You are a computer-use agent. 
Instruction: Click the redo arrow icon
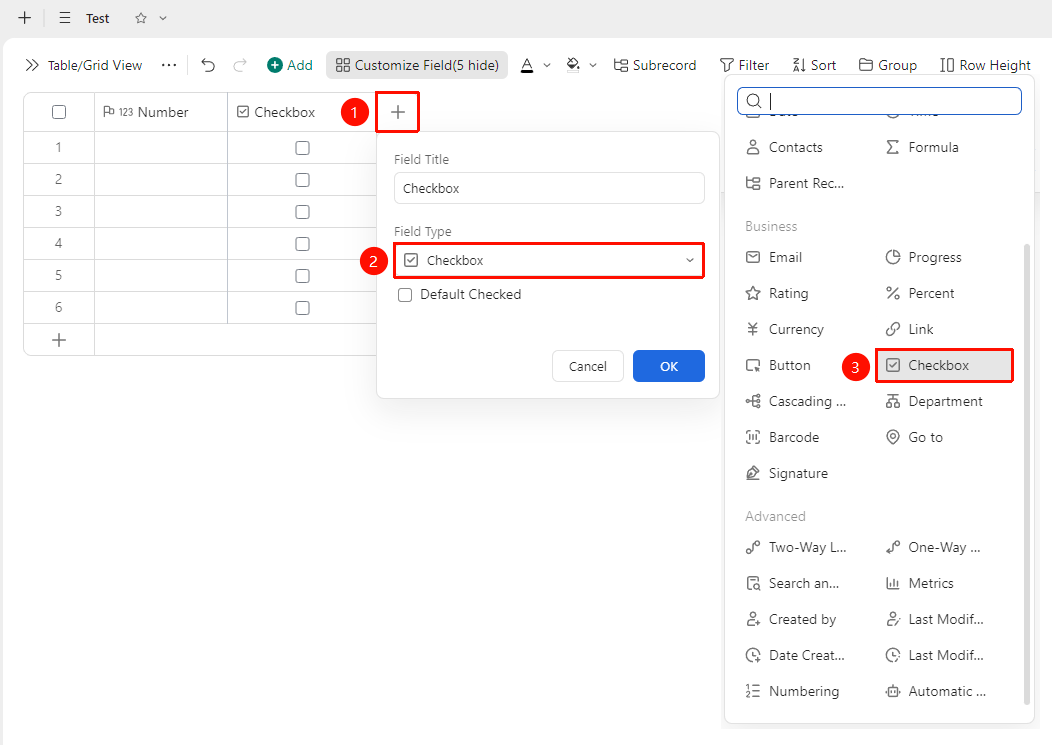pos(240,65)
